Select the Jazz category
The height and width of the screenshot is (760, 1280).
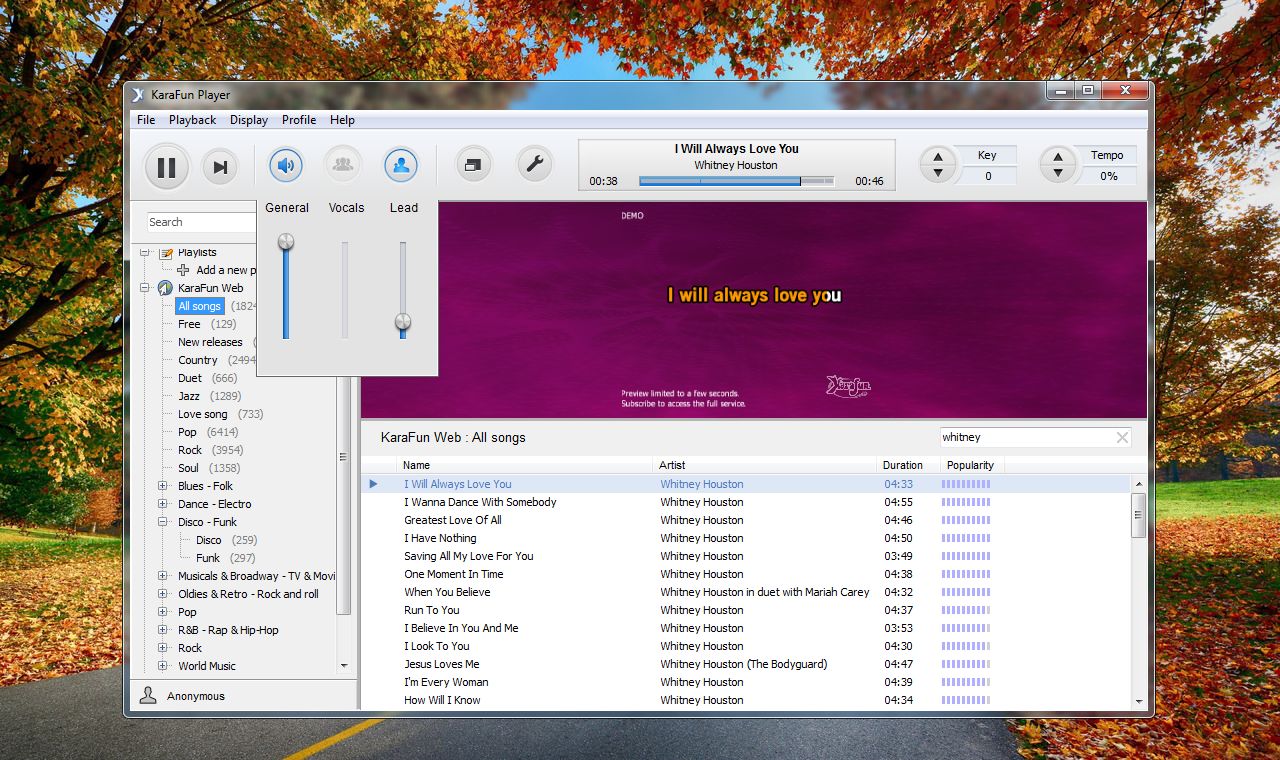(189, 396)
